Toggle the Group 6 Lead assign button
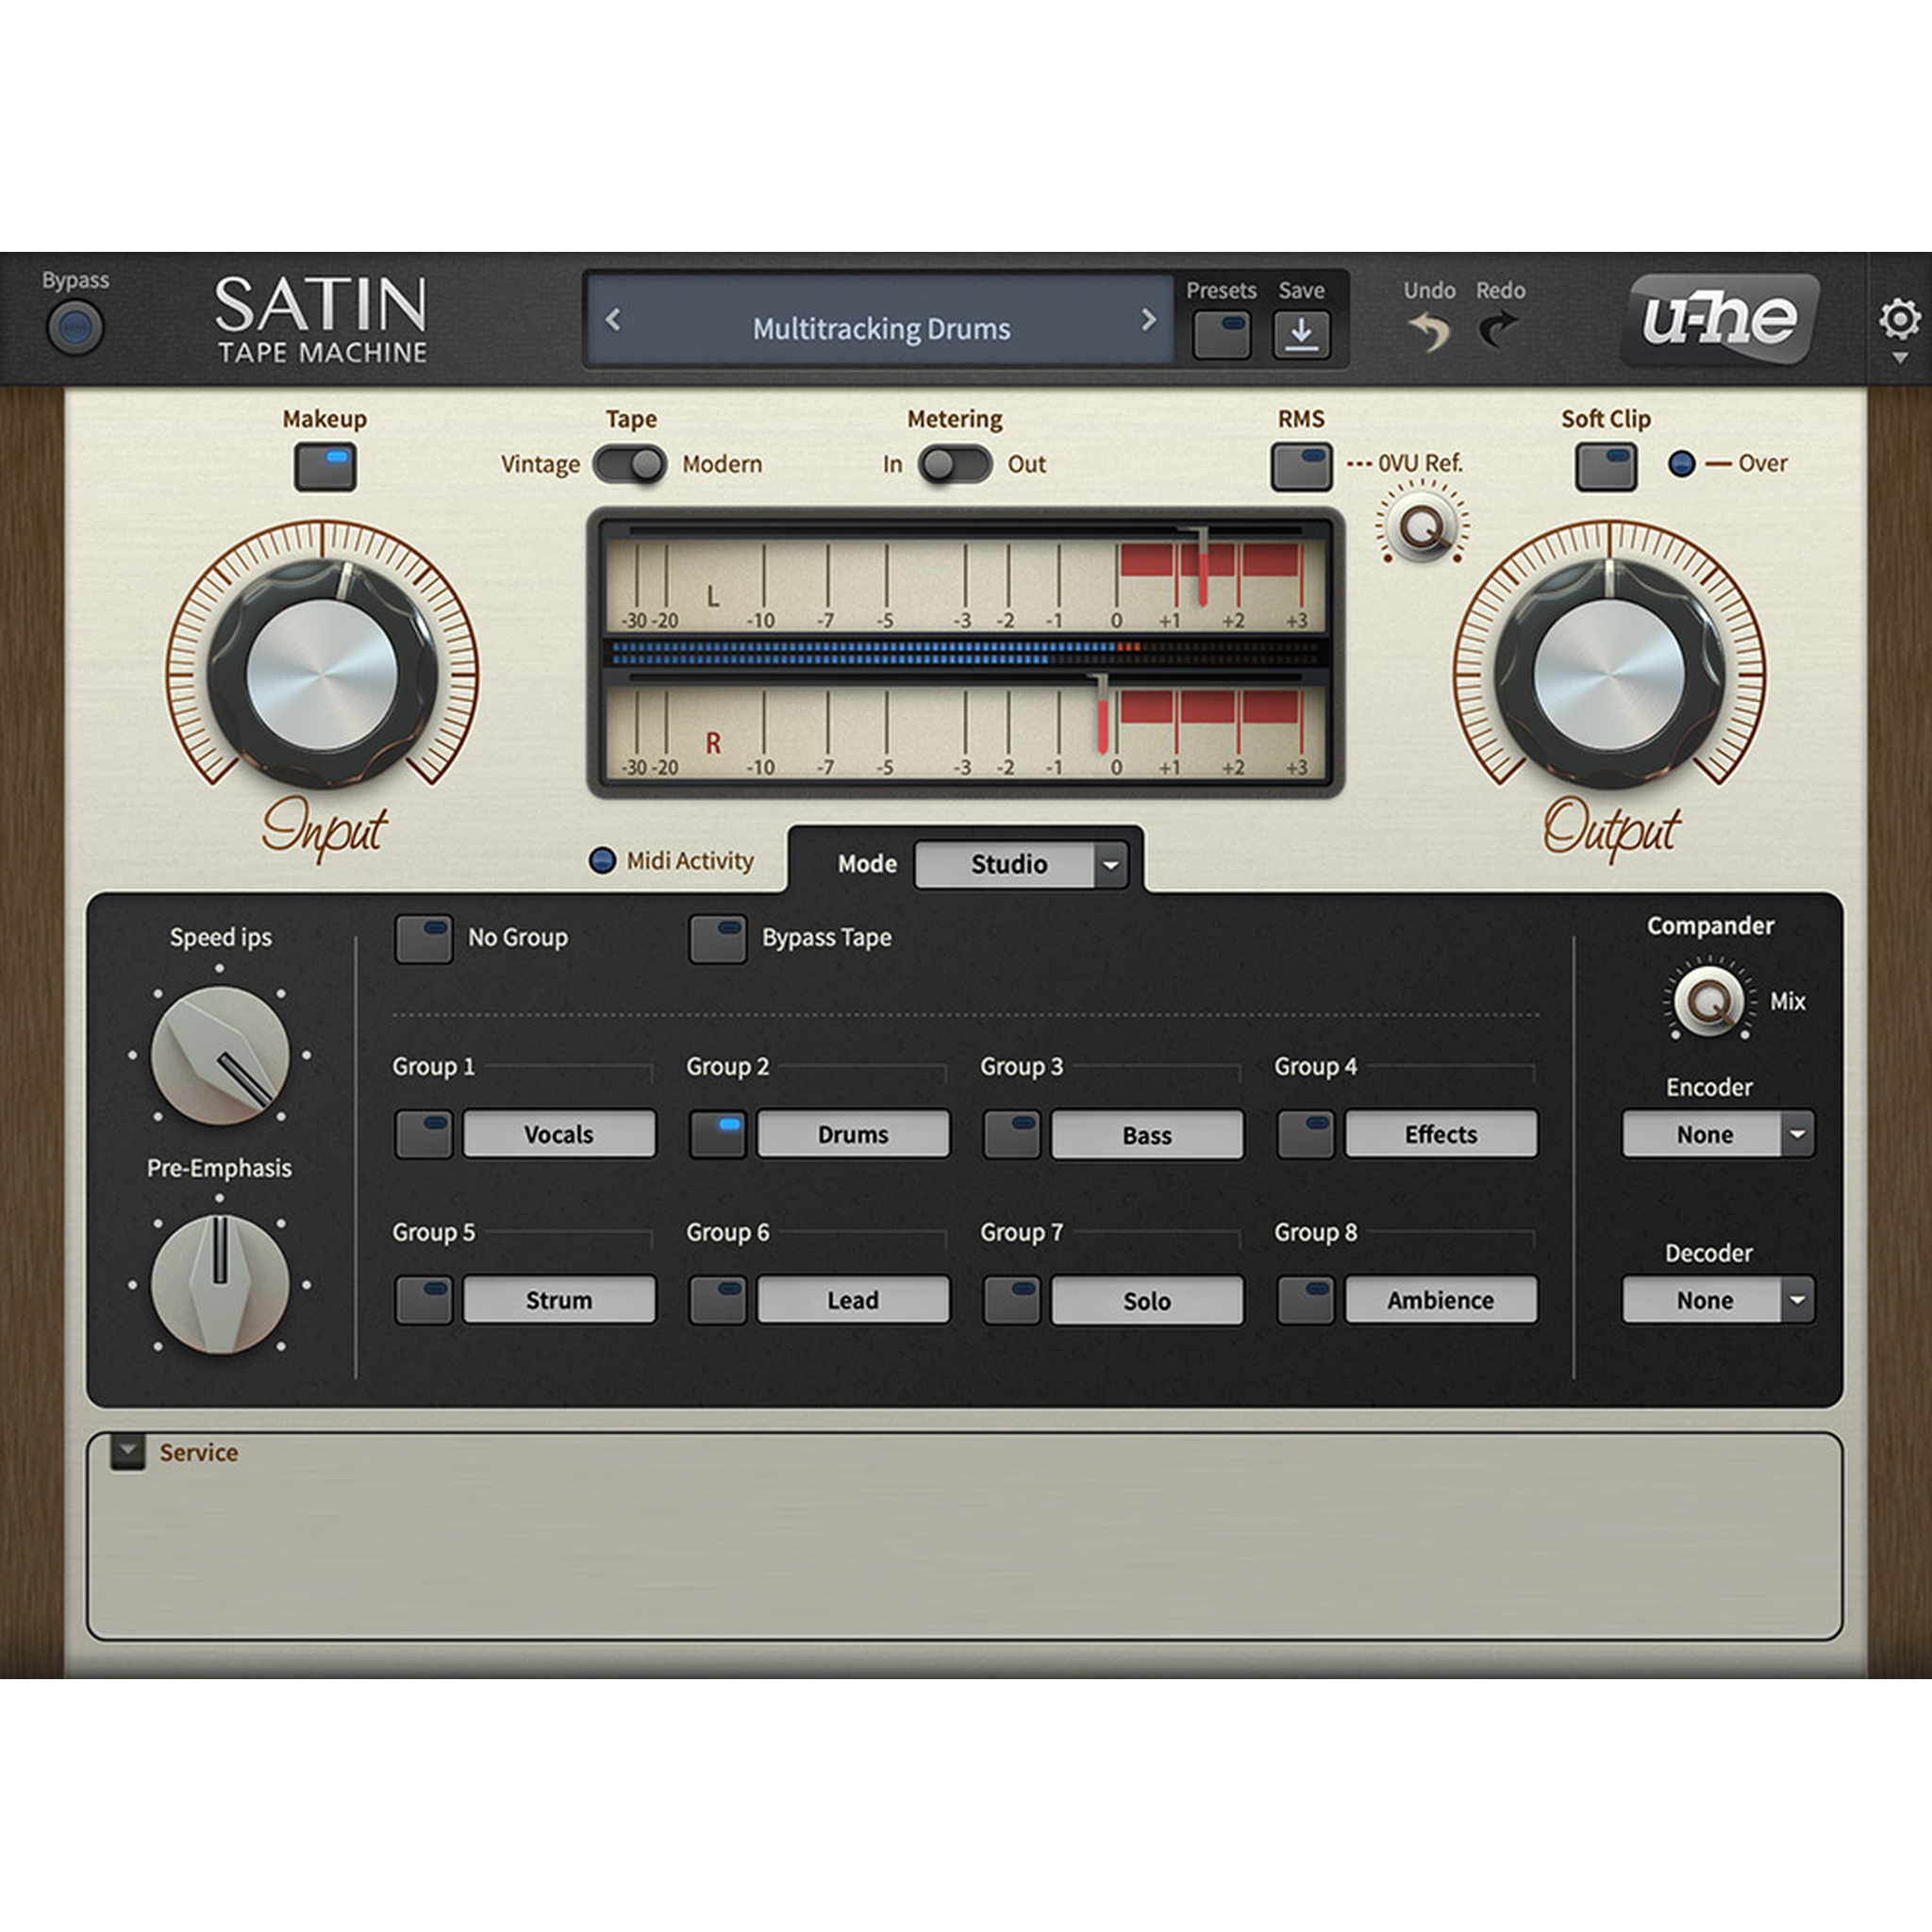Screen dimensions: 1932x1932 tap(717, 1300)
